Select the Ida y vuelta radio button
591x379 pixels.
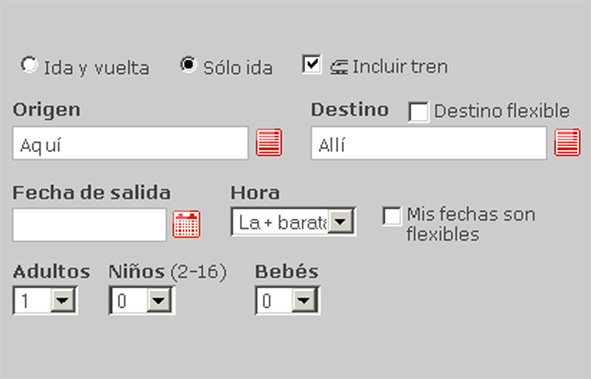tap(29, 64)
